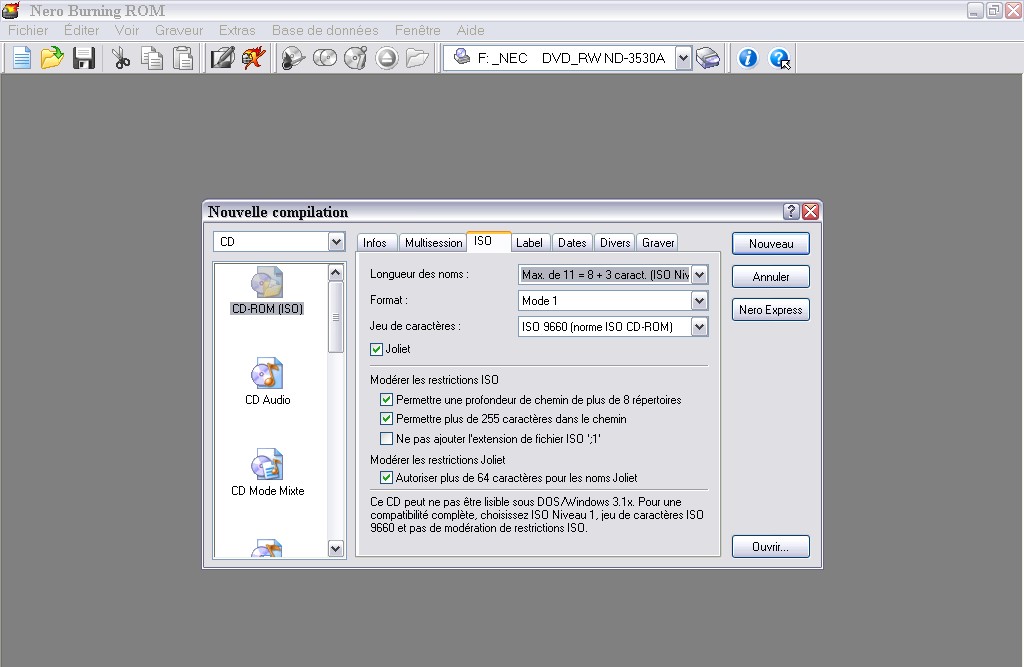Click the Cut scissors icon
The height and width of the screenshot is (667, 1024).
tap(121, 58)
